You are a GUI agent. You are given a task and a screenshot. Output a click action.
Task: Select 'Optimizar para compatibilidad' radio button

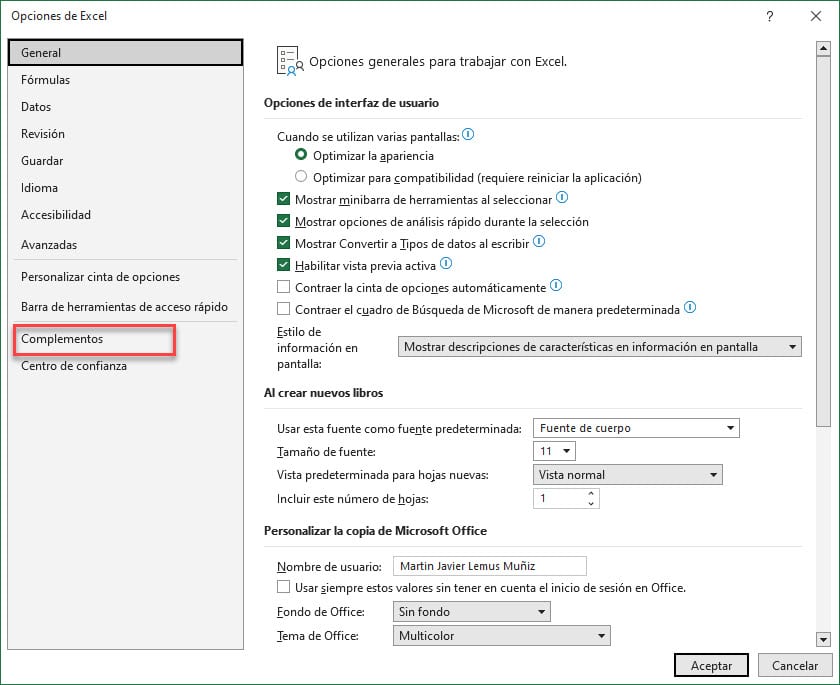(301, 178)
